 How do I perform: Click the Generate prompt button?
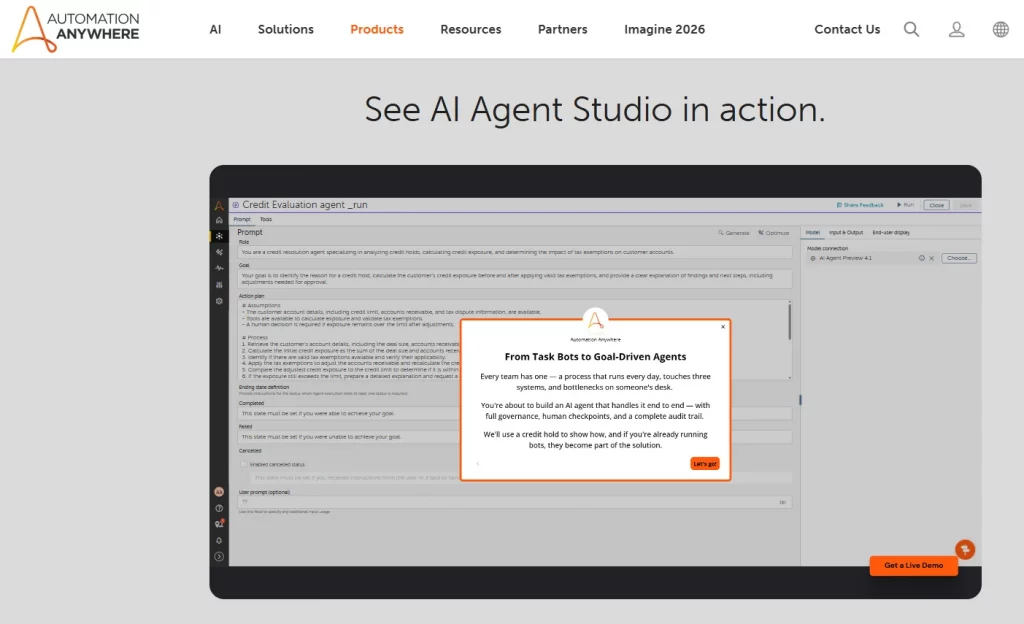point(734,233)
